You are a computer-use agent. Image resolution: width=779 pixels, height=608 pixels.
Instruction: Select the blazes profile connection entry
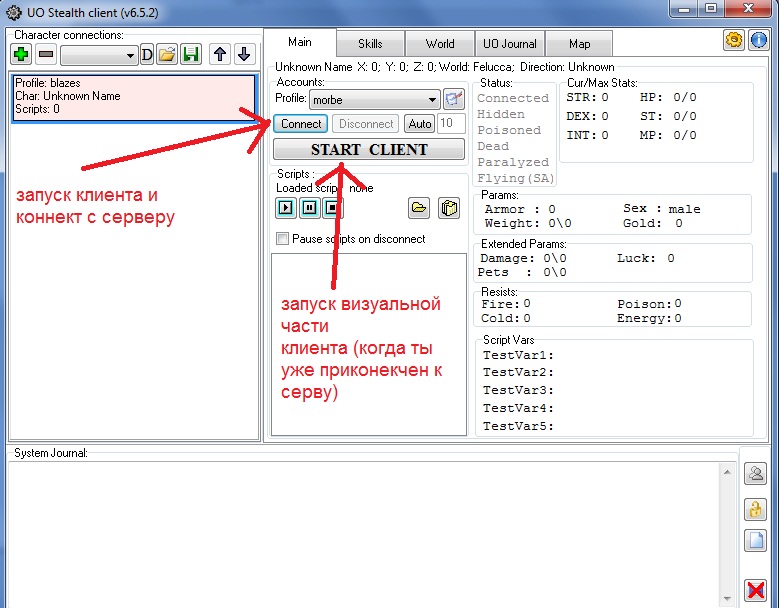pos(134,97)
